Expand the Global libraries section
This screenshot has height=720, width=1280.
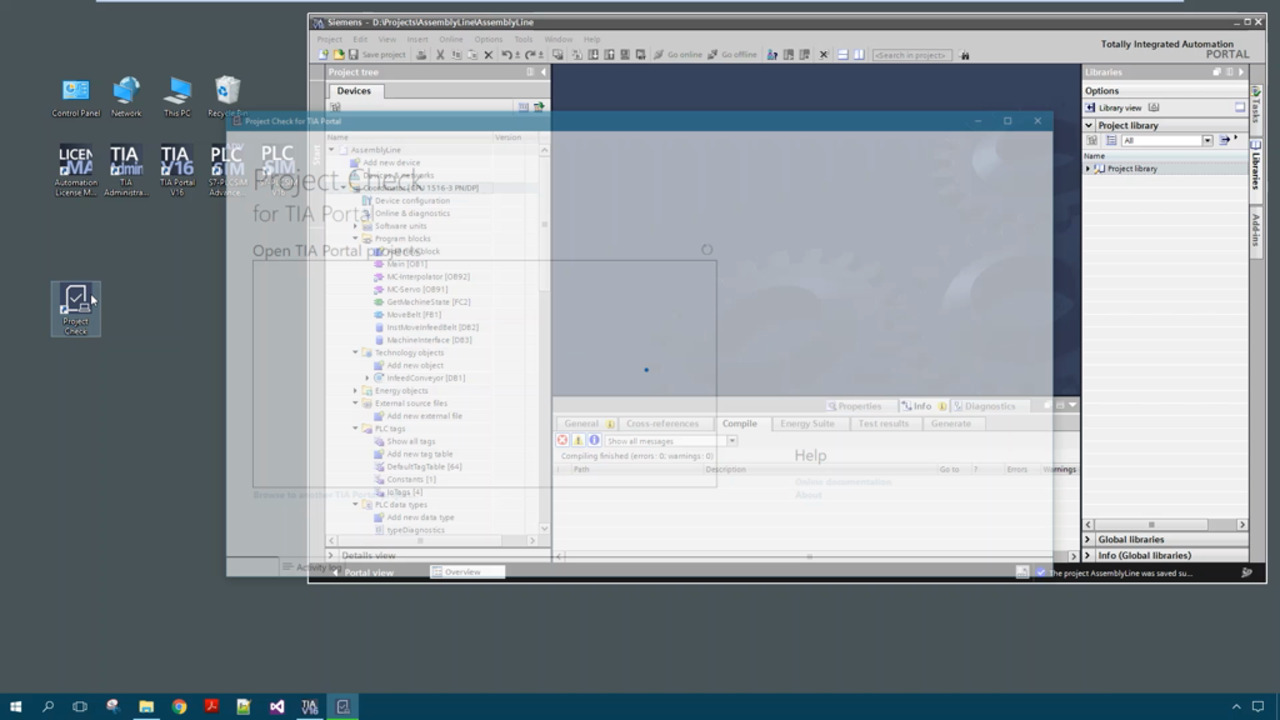coord(1089,540)
